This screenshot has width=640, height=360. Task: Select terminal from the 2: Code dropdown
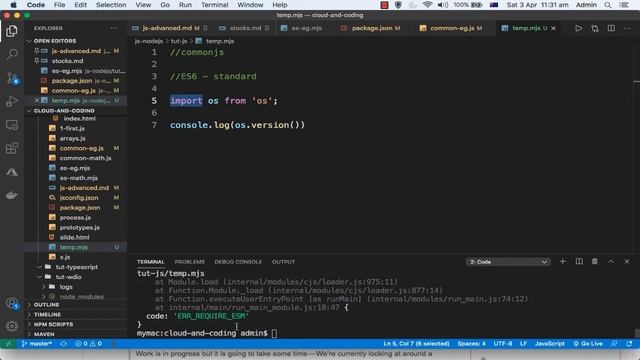[508, 262]
